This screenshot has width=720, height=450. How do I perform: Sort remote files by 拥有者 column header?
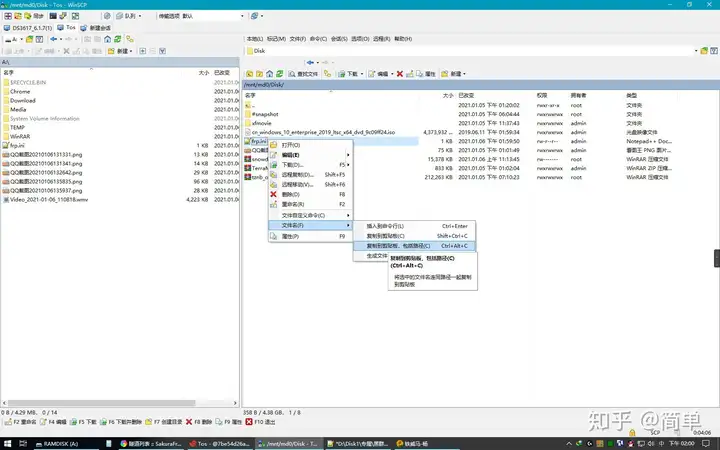(x=578, y=96)
